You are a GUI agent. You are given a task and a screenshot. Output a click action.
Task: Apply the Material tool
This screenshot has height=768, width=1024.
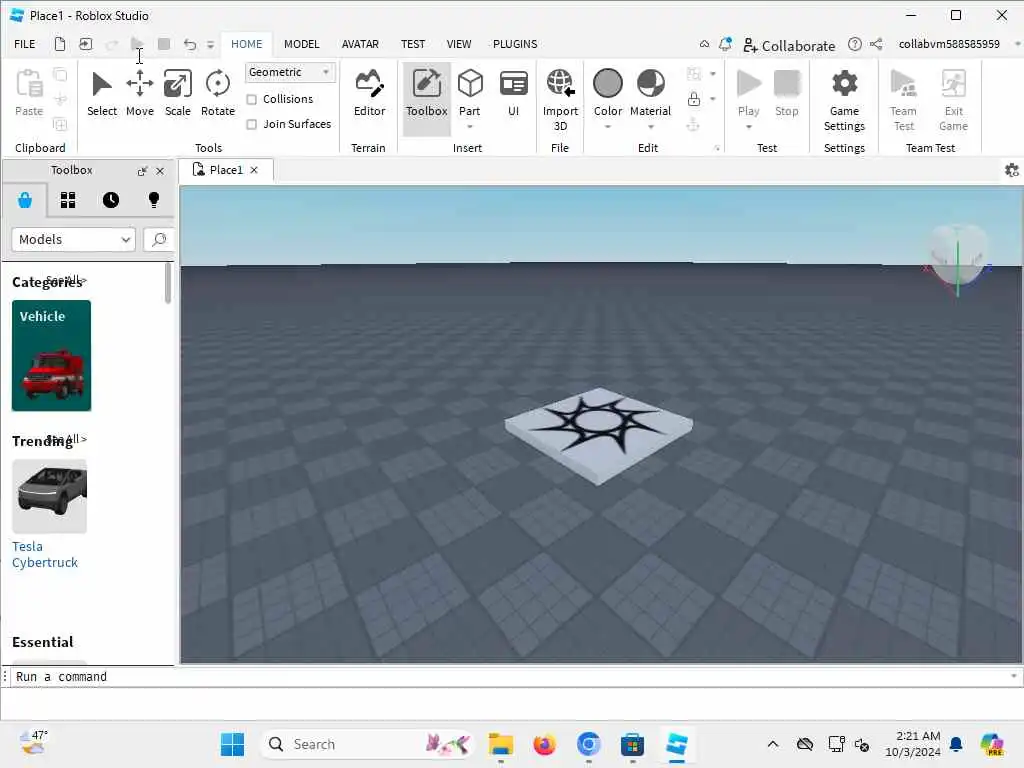[650, 93]
